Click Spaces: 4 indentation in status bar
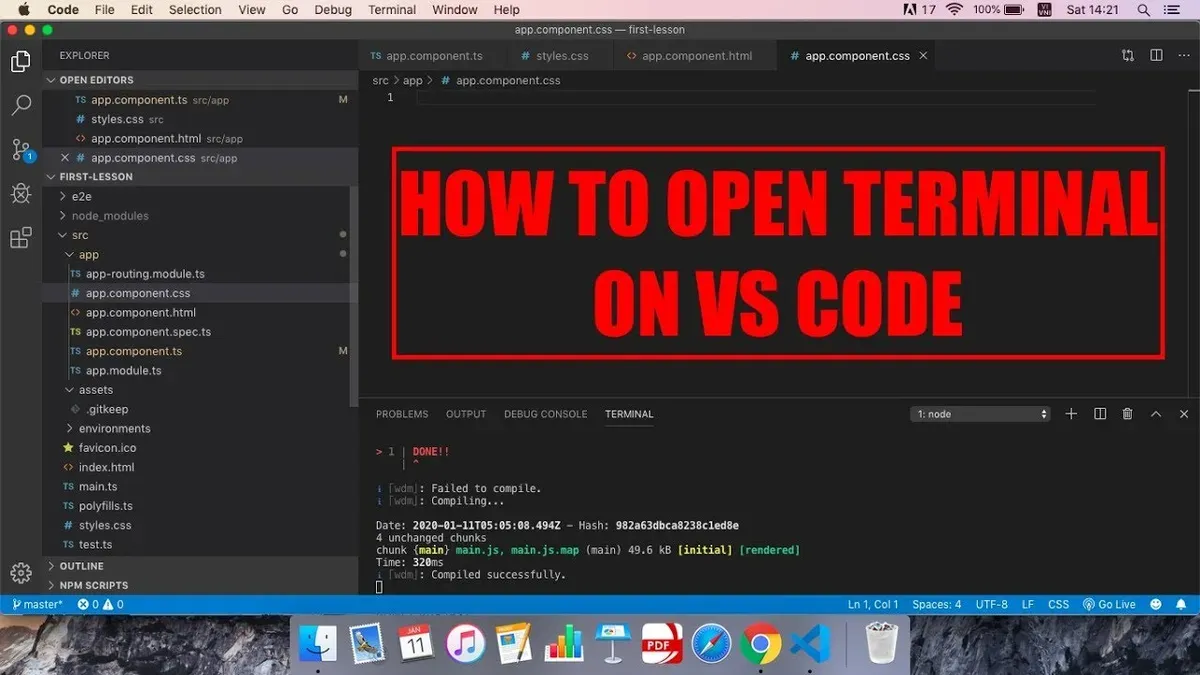The width and height of the screenshot is (1200, 675). pos(937,604)
